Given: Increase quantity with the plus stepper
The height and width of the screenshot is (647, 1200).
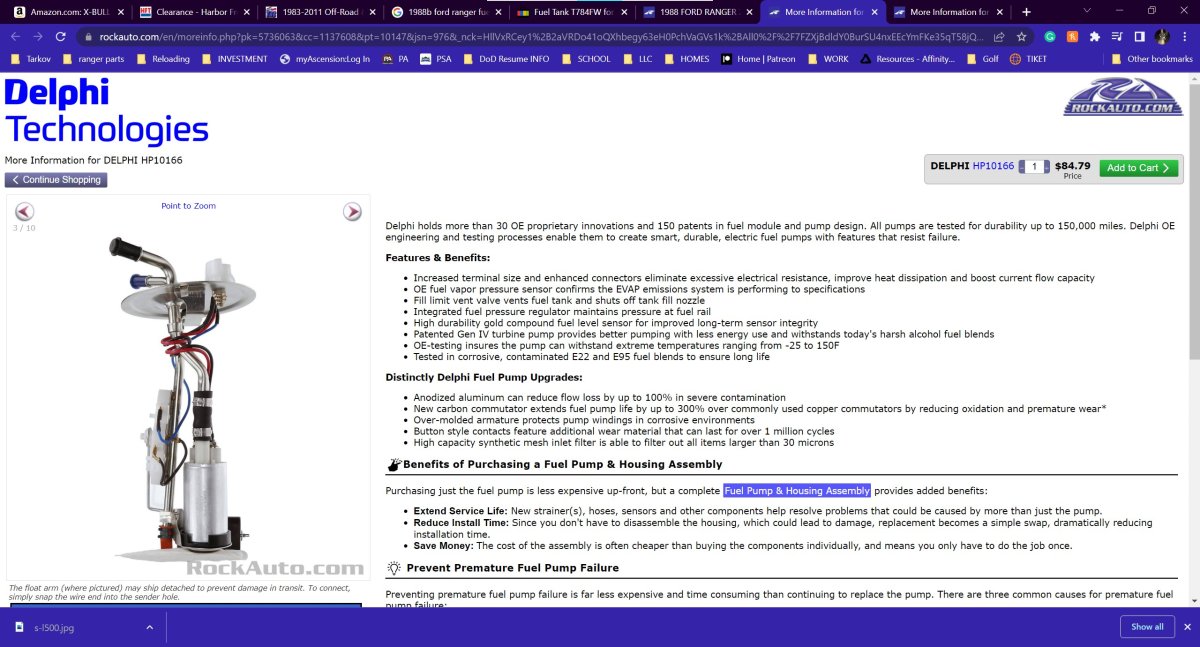Looking at the screenshot, I should tap(1045, 167).
